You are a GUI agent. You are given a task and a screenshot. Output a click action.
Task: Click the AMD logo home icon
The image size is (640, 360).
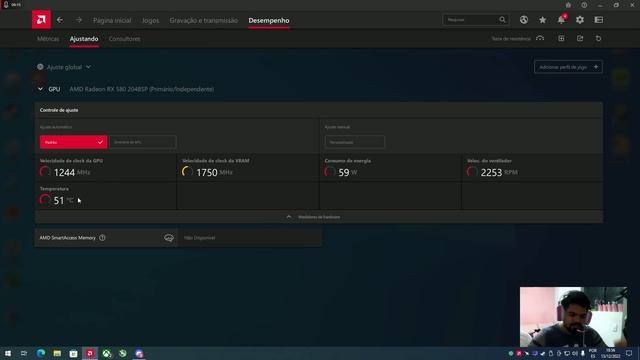(x=41, y=20)
